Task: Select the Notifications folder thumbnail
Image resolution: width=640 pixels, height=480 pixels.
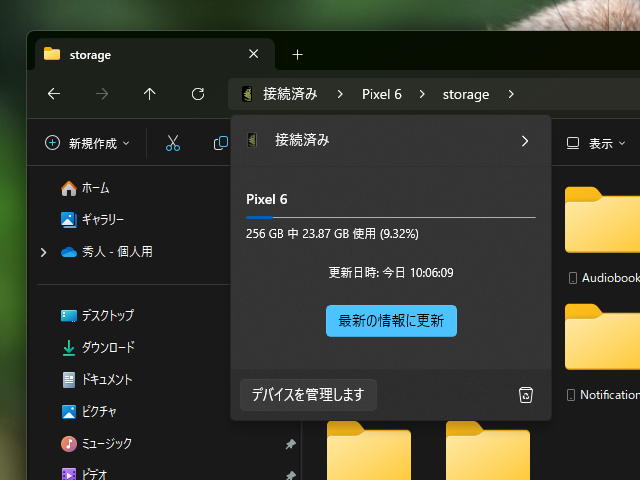Action: pyautogui.click(x=602, y=337)
